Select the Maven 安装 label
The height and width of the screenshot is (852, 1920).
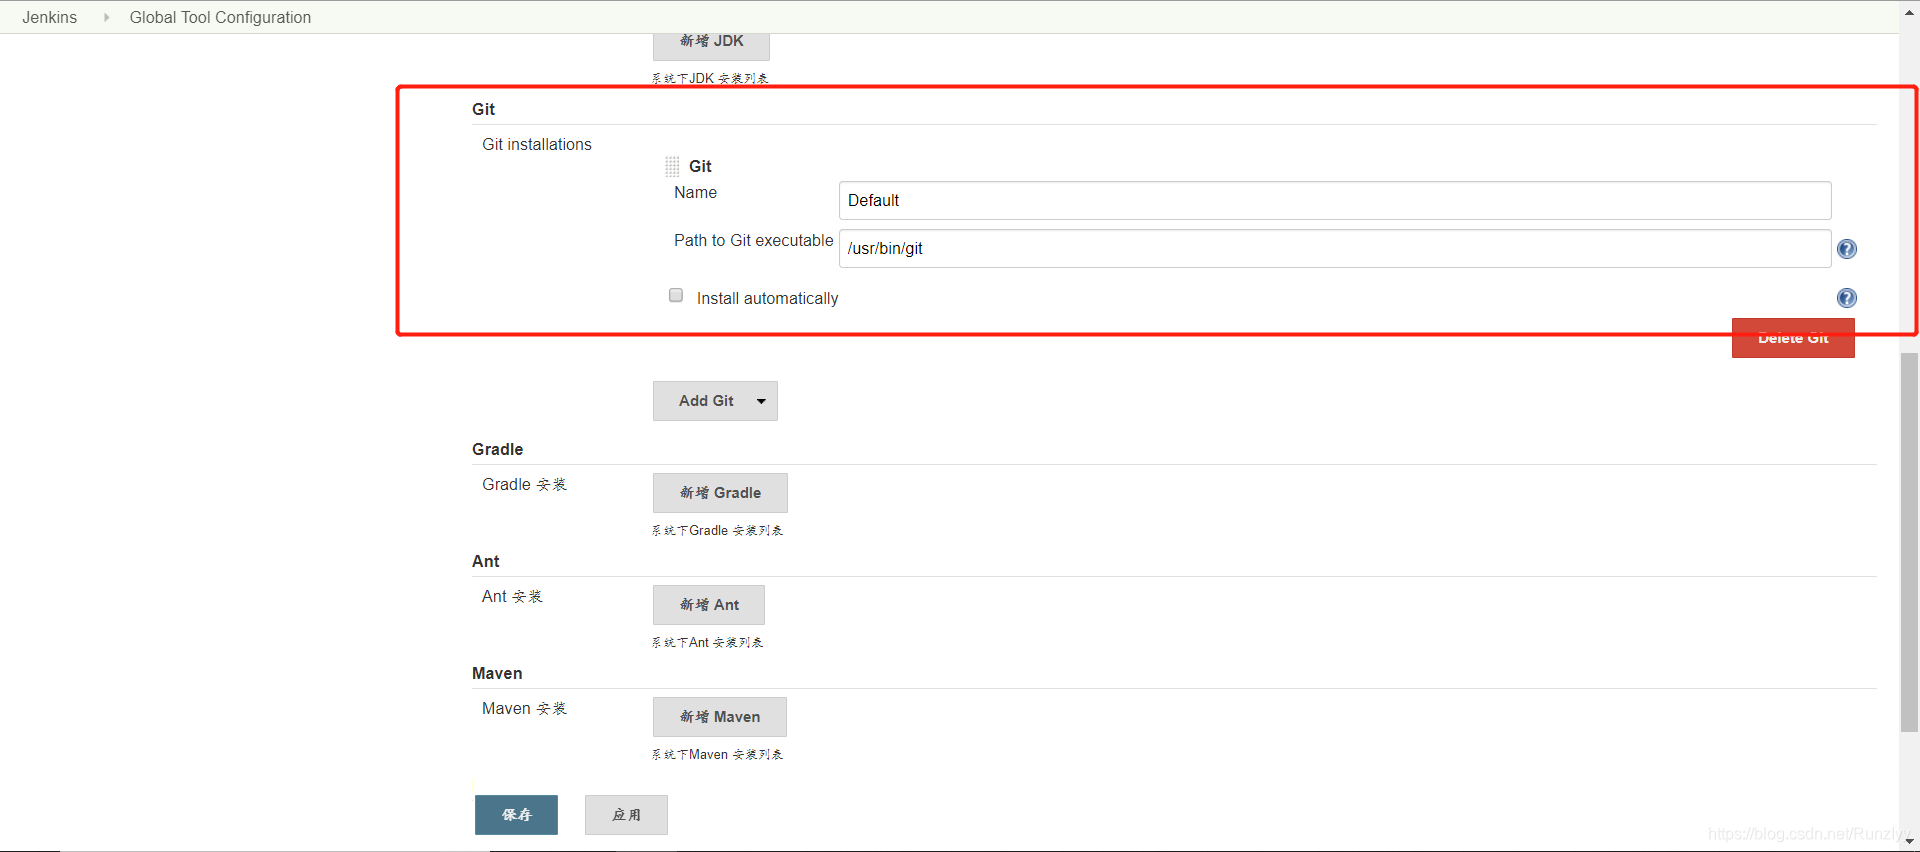[524, 708]
